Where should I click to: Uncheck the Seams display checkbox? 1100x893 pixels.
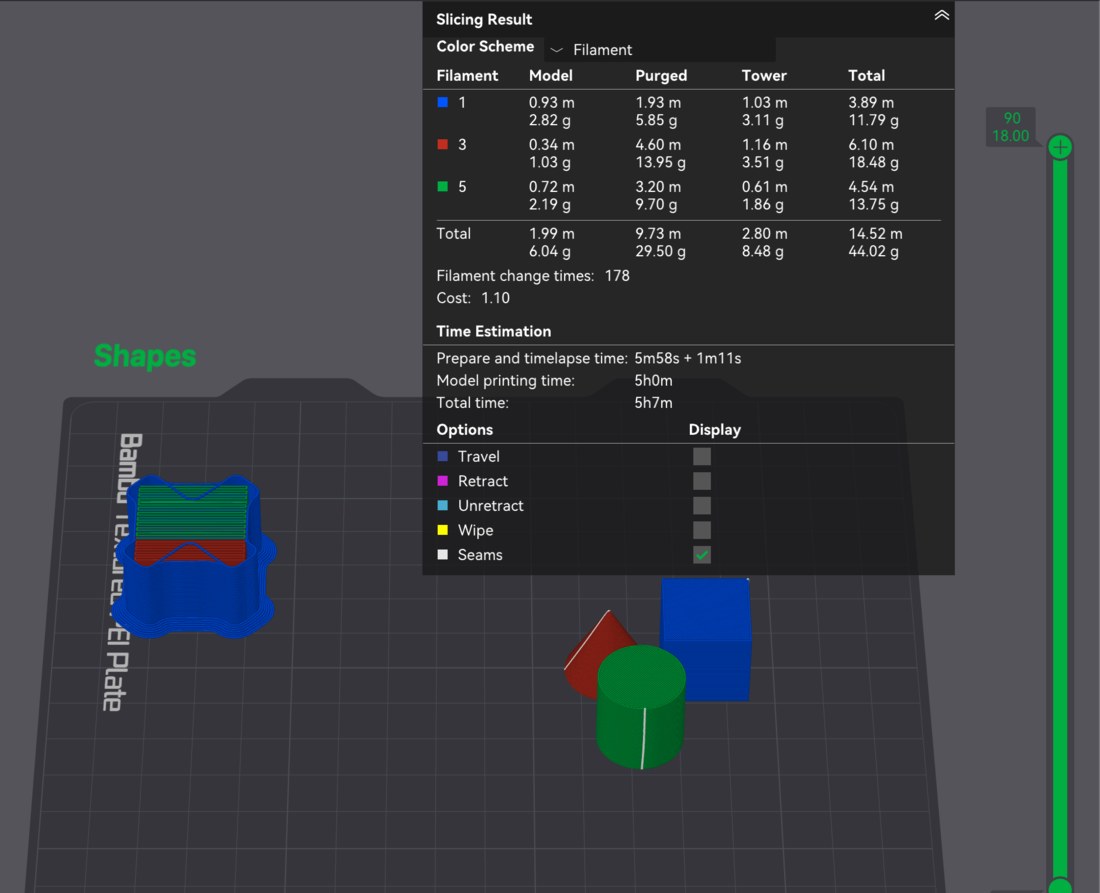click(x=702, y=555)
